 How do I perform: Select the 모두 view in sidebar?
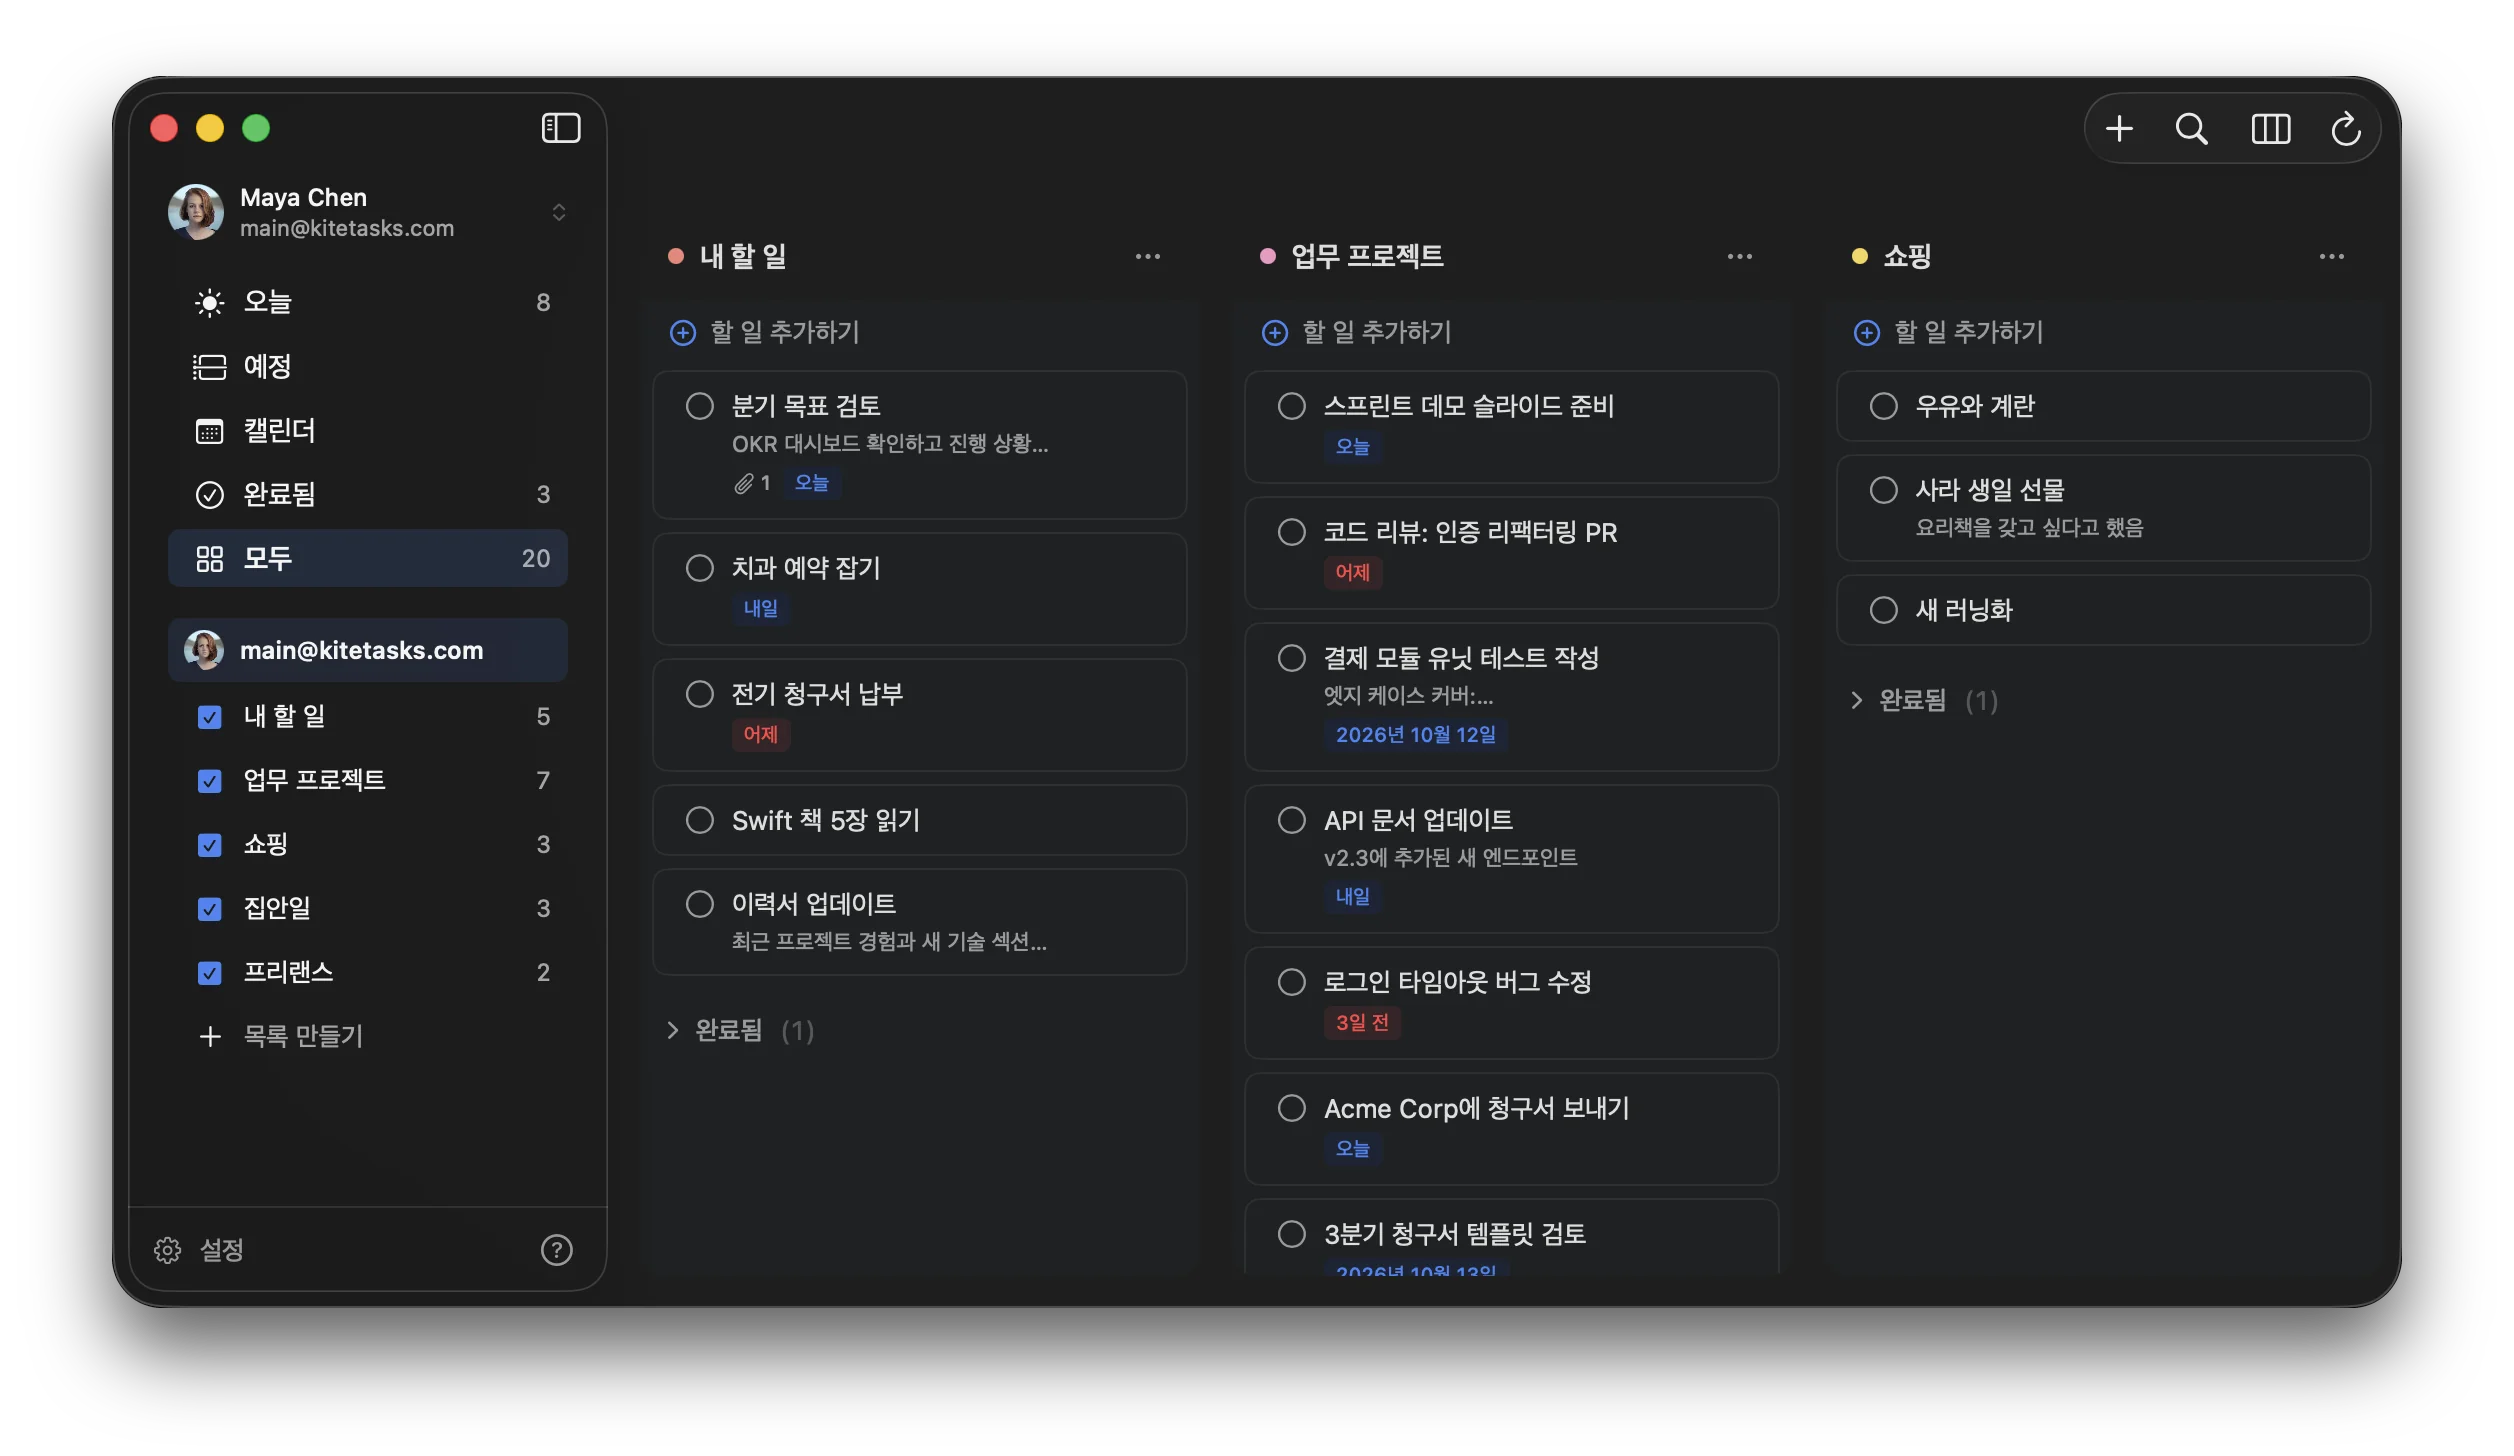(x=368, y=558)
